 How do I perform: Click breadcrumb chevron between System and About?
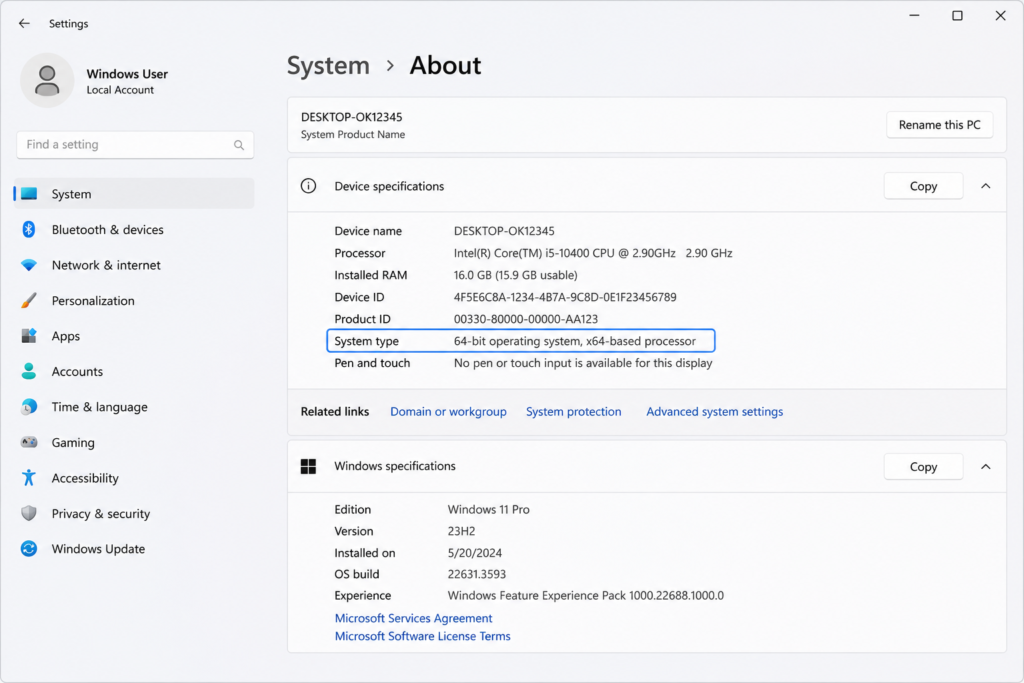coord(390,66)
